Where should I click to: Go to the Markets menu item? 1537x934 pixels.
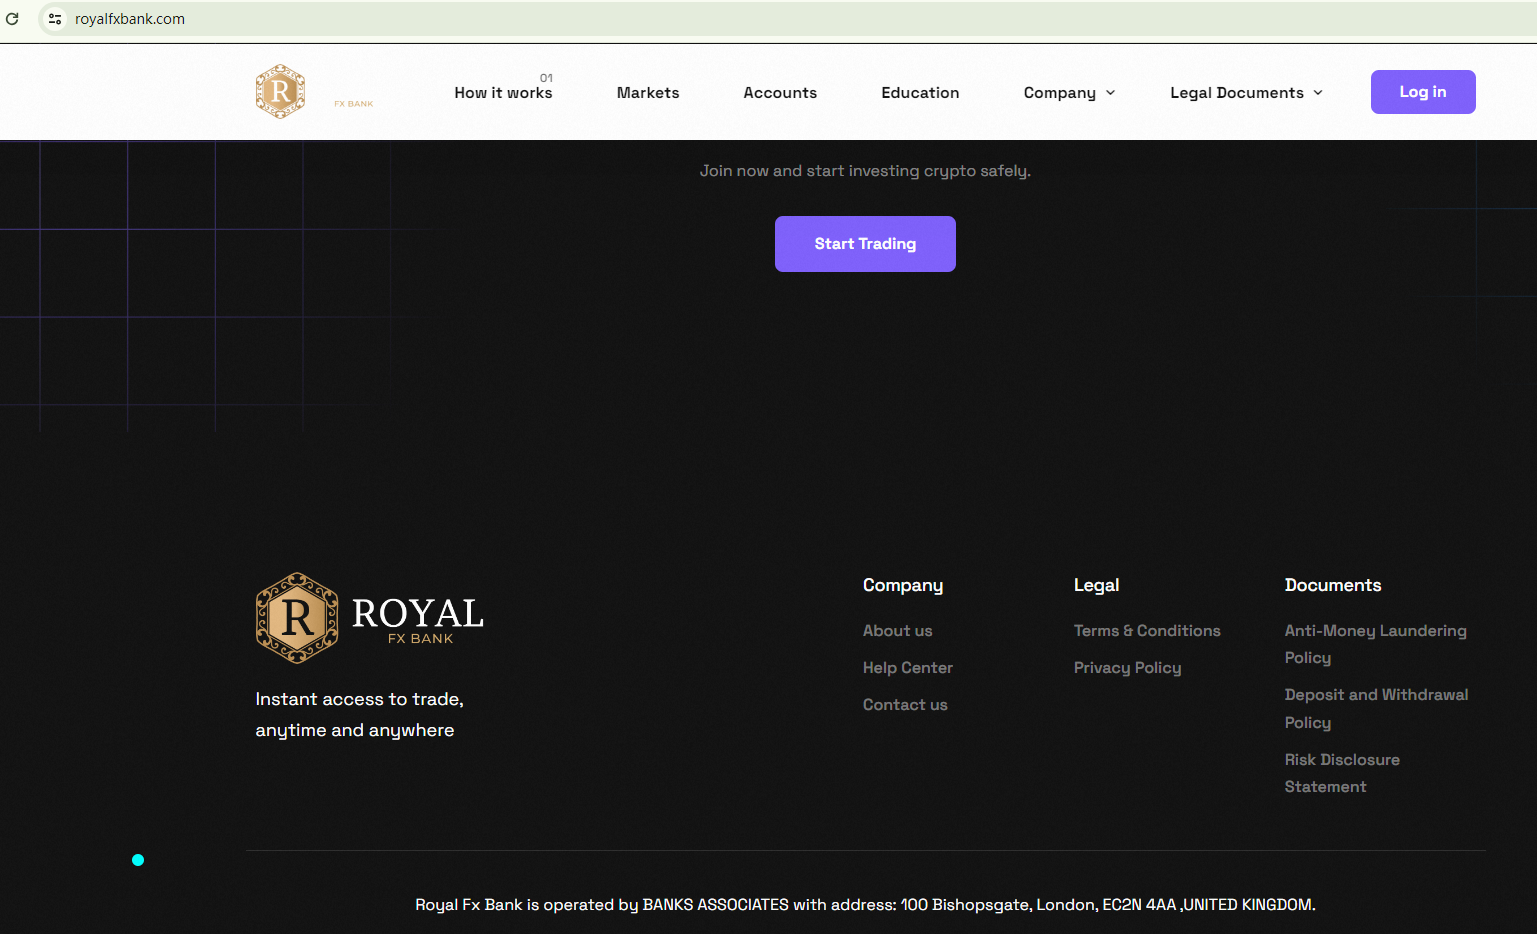coord(647,93)
